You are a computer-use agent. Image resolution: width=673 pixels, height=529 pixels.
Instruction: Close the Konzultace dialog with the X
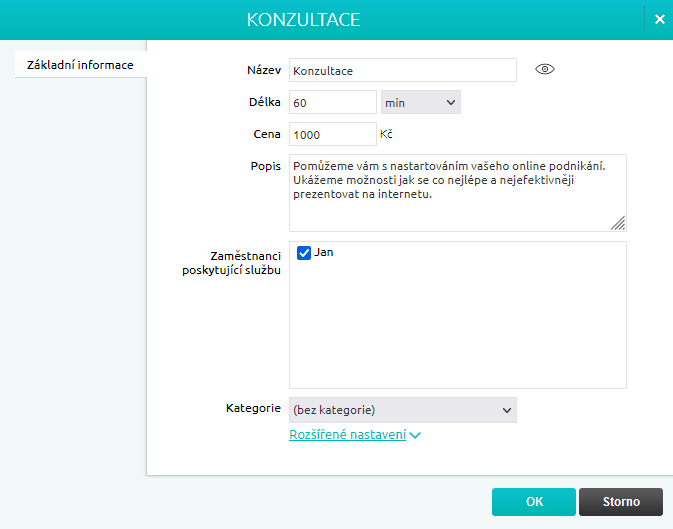[659, 19]
